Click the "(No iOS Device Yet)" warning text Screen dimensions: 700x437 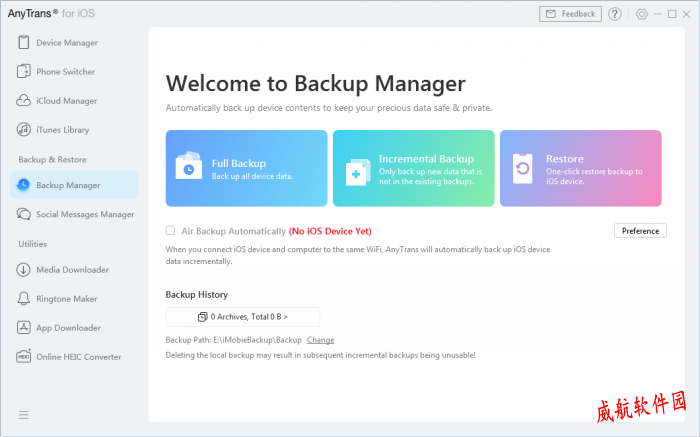pos(330,231)
